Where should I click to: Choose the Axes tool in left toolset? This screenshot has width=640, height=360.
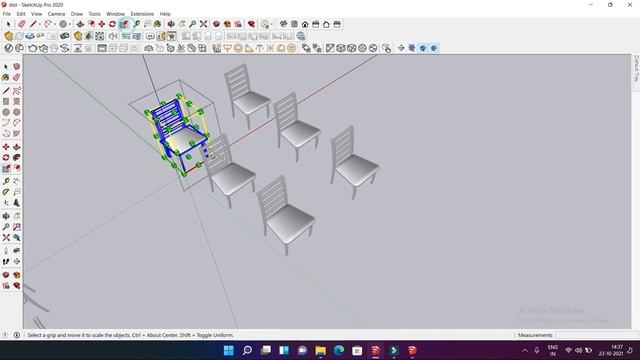pyautogui.click(x=6, y=203)
